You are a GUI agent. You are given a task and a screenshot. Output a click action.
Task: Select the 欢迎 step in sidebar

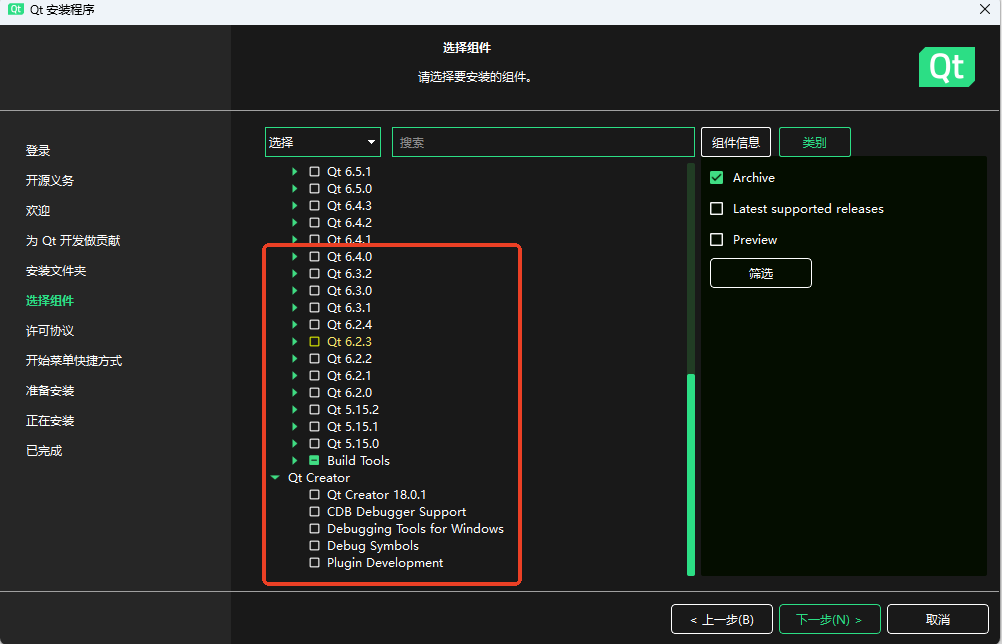pyautogui.click(x=38, y=211)
